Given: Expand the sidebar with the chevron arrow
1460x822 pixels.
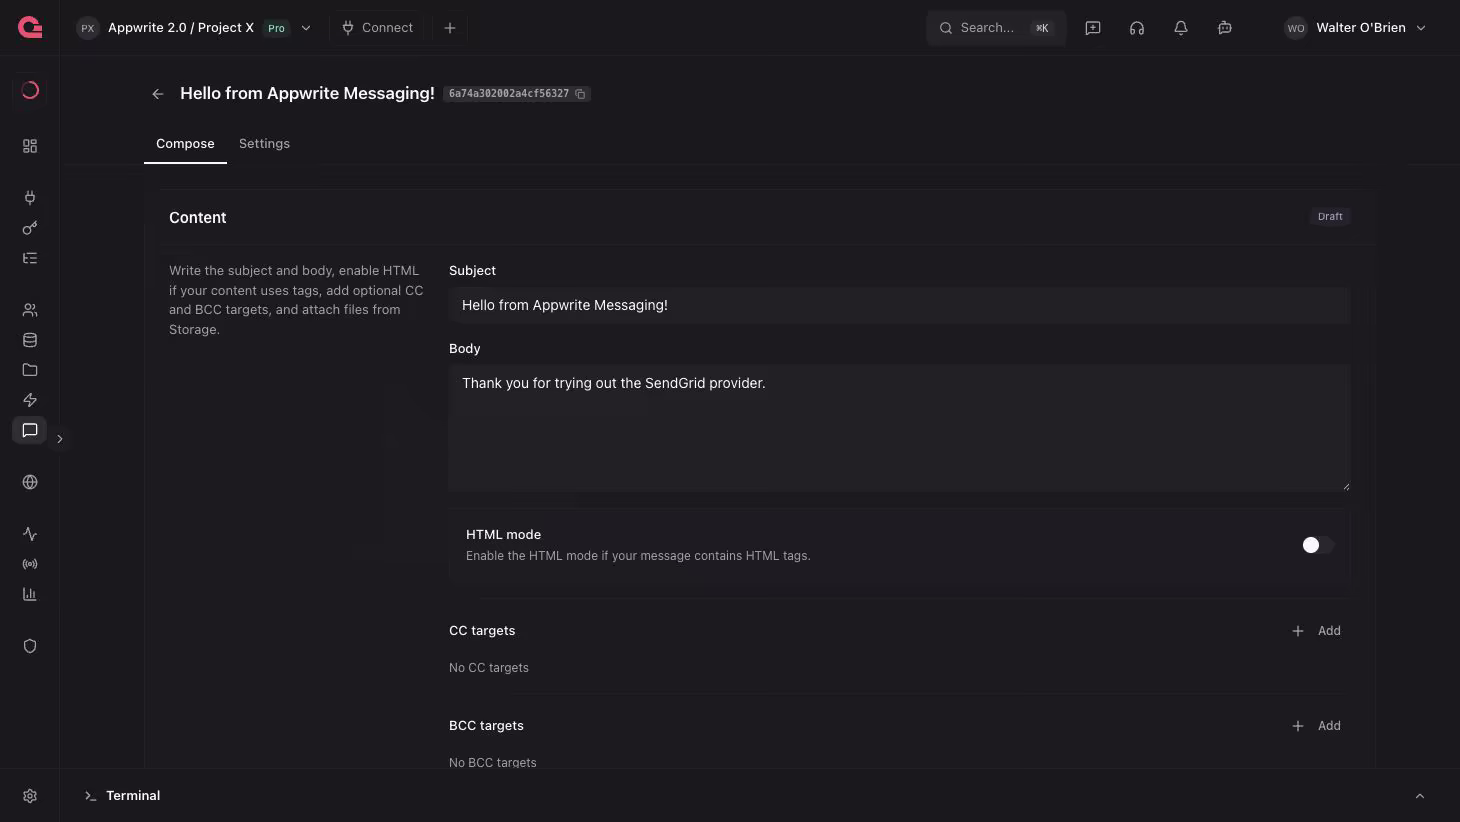Looking at the screenshot, I should (x=60, y=439).
